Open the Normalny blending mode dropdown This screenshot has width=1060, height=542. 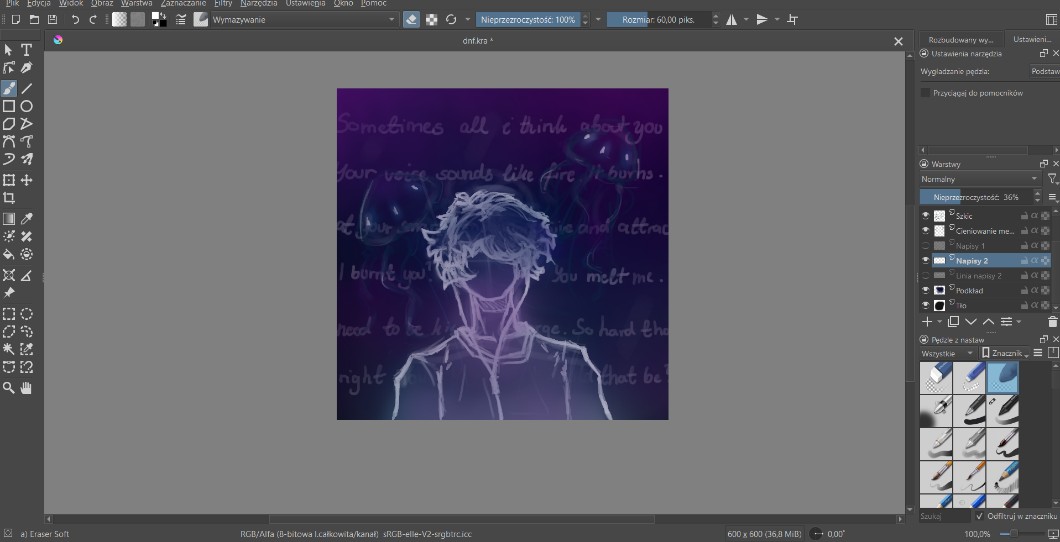coord(978,179)
